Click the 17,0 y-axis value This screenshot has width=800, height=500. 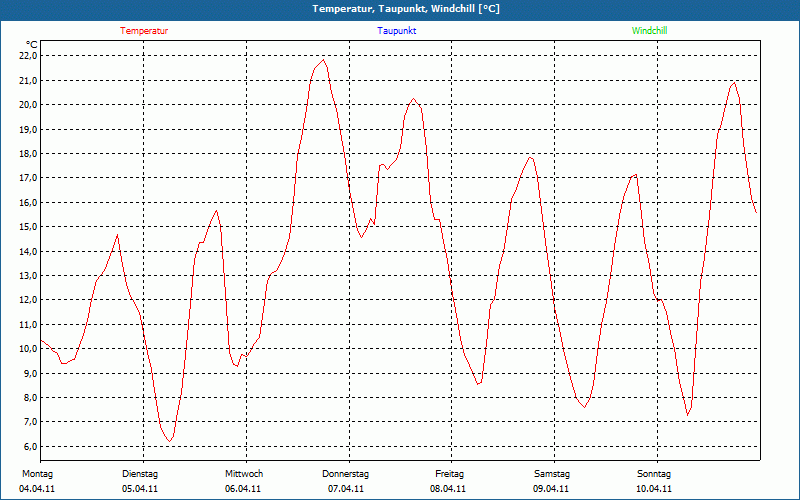coord(28,178)
